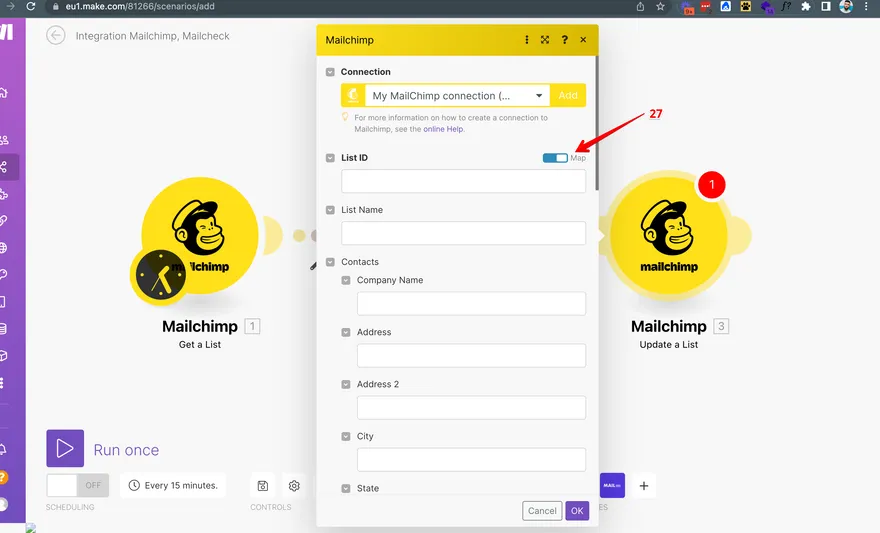Click the Company Name input field
This screenshot has height=533, width=880.
point(471,304)
